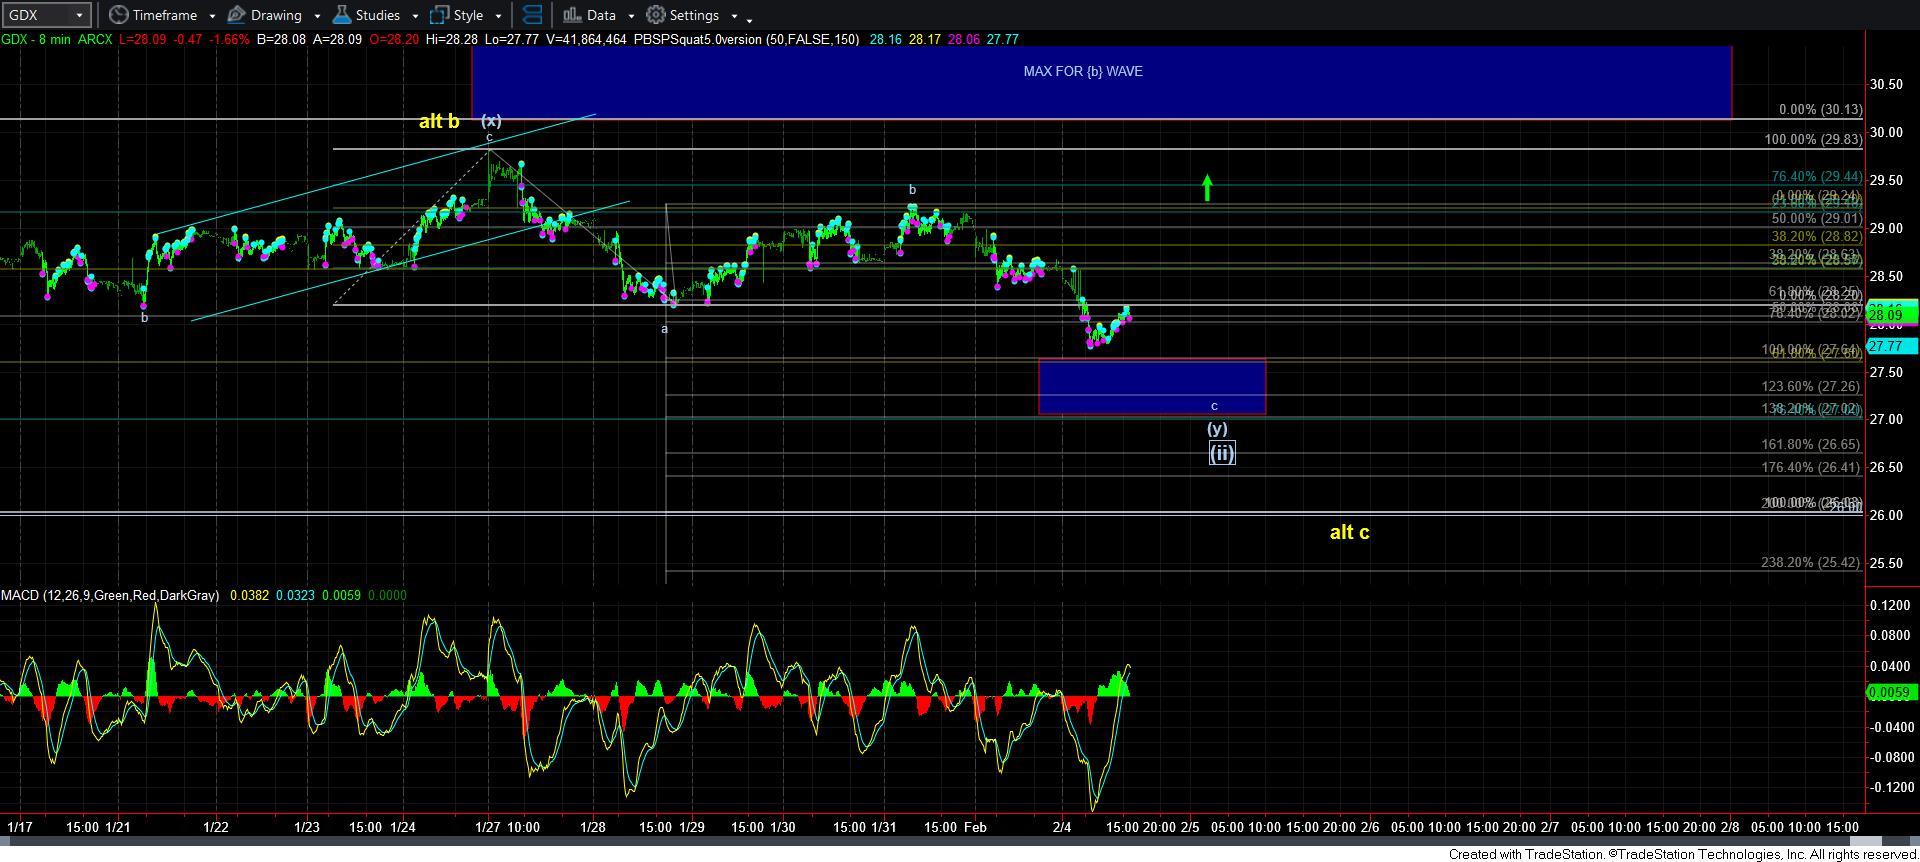Select the green up arrow drawing
This screenshot has width=1920, height=862.
(x=1207, y=187)
